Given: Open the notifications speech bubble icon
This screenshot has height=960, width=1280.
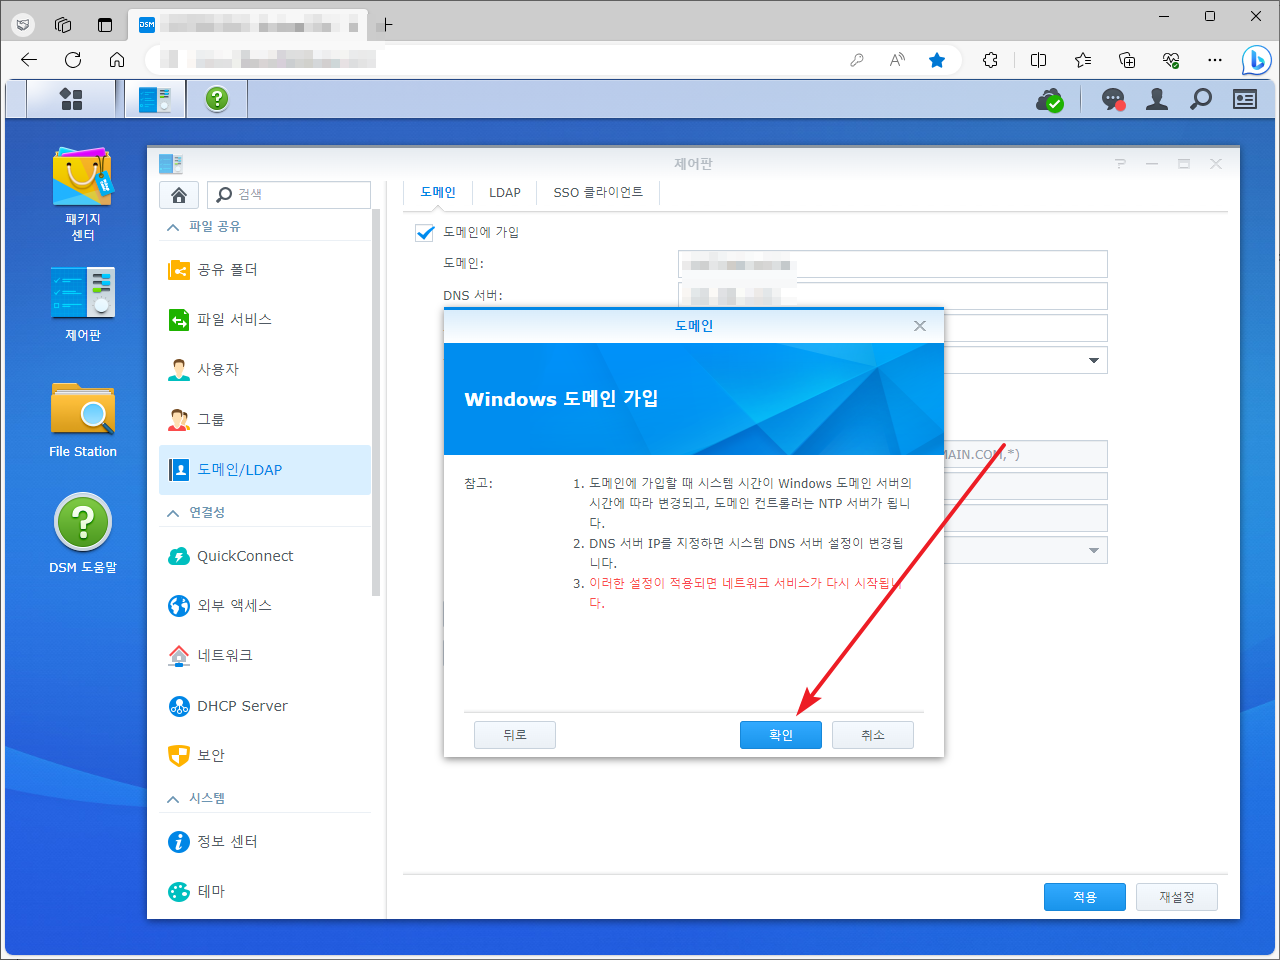Looking at the screenshot, I should click(x=1113, y=99).
